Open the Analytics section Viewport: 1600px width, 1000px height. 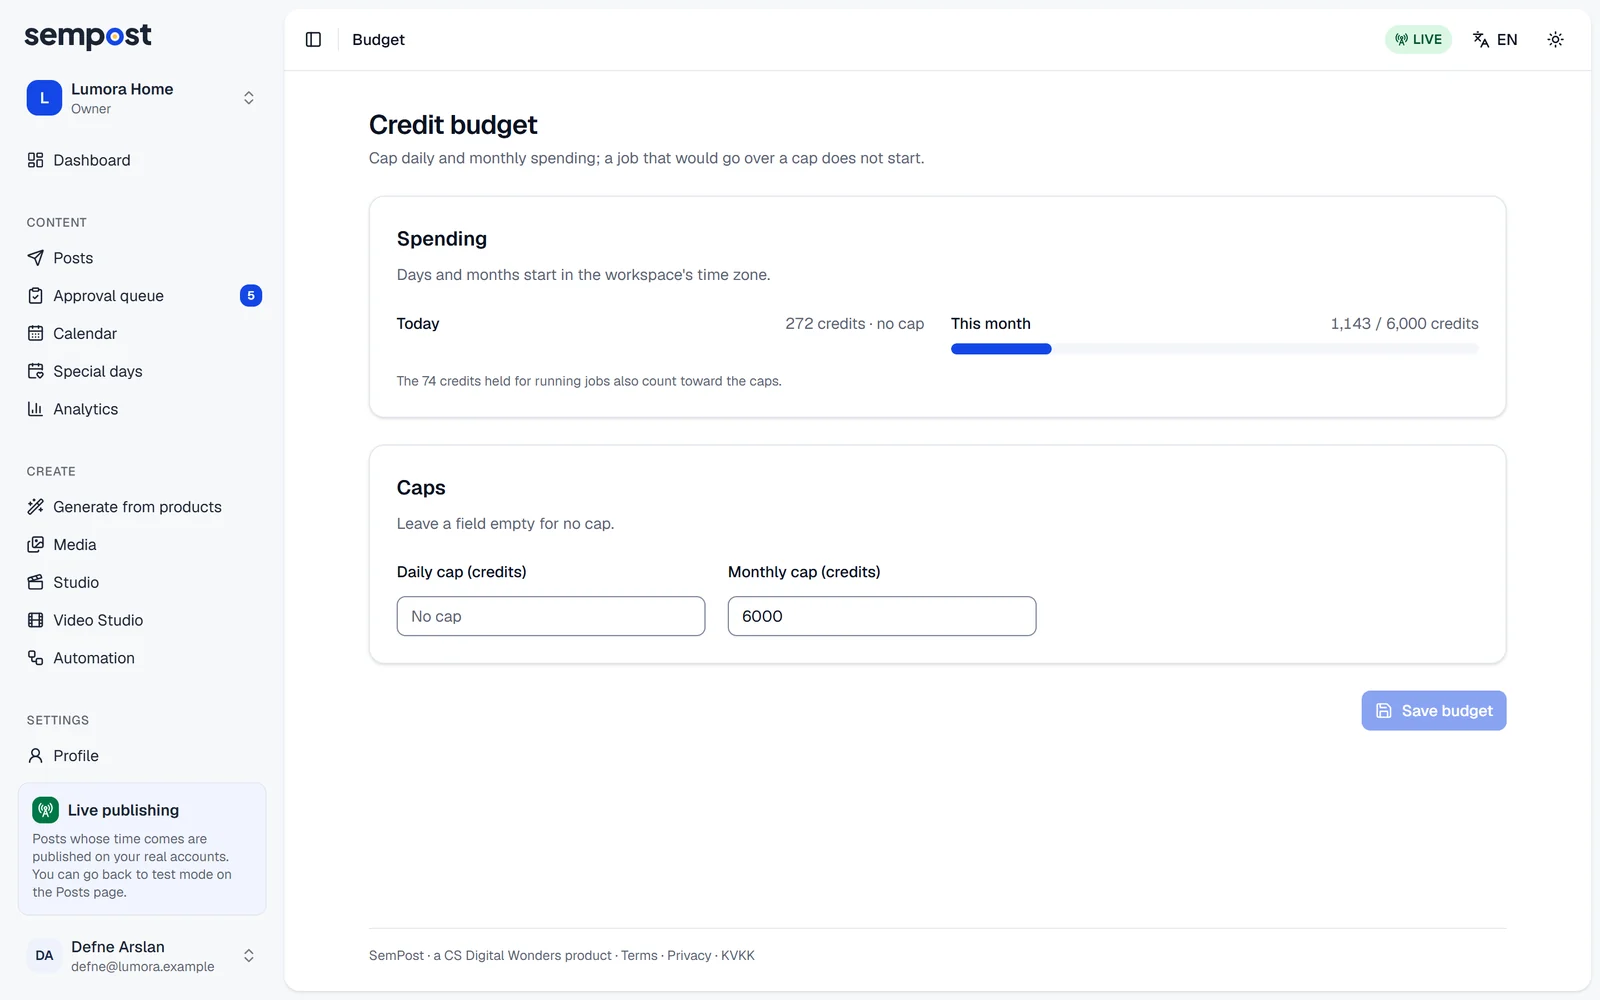[x=142, y=409]
